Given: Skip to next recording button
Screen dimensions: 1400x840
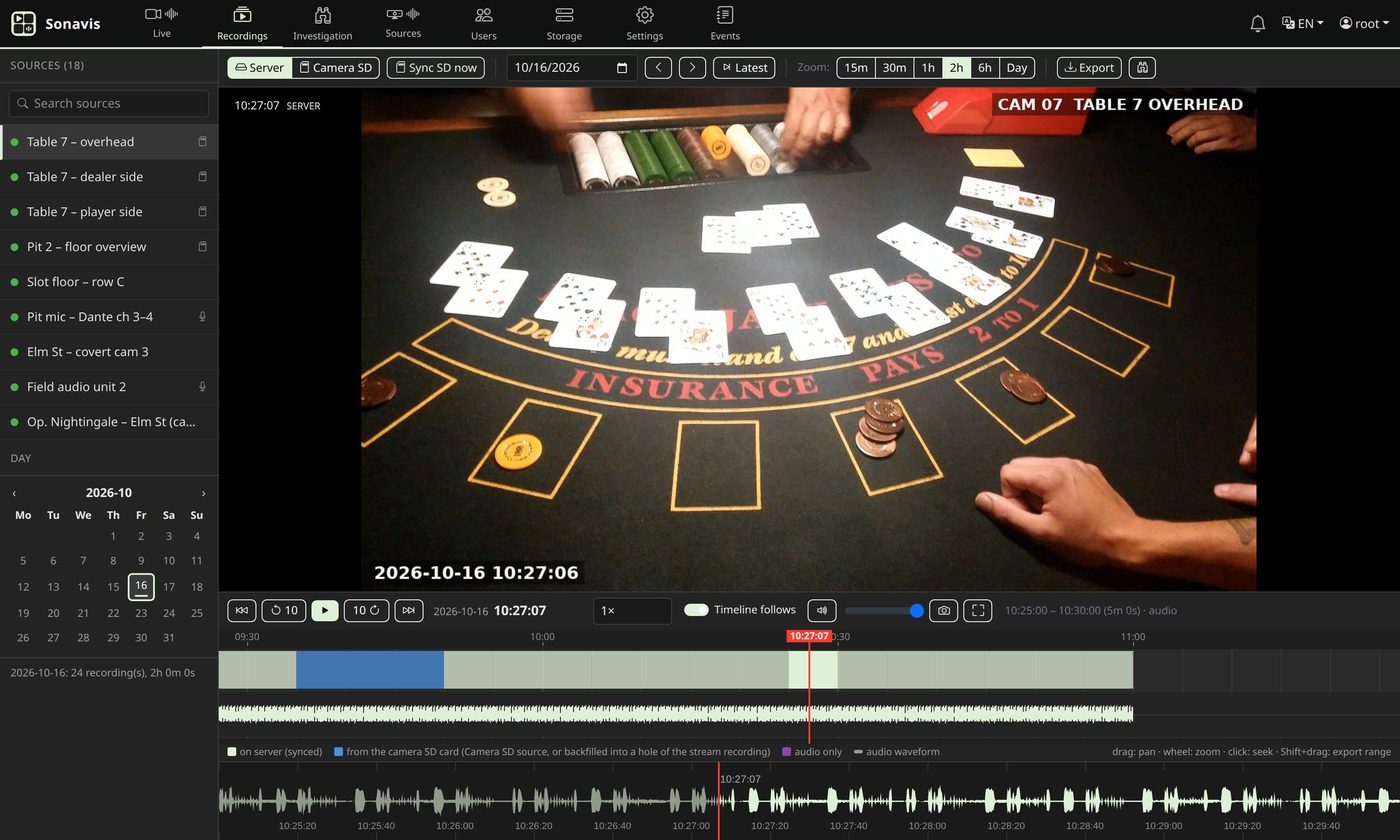Looking at the screenshot, I should click(x=408, y=610).
